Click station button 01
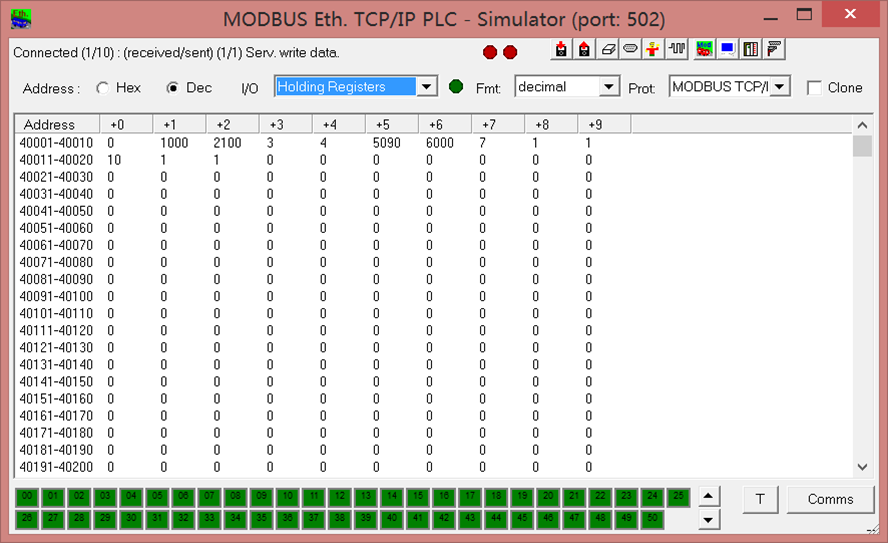888x543 pixels. [x=53, y=497]
